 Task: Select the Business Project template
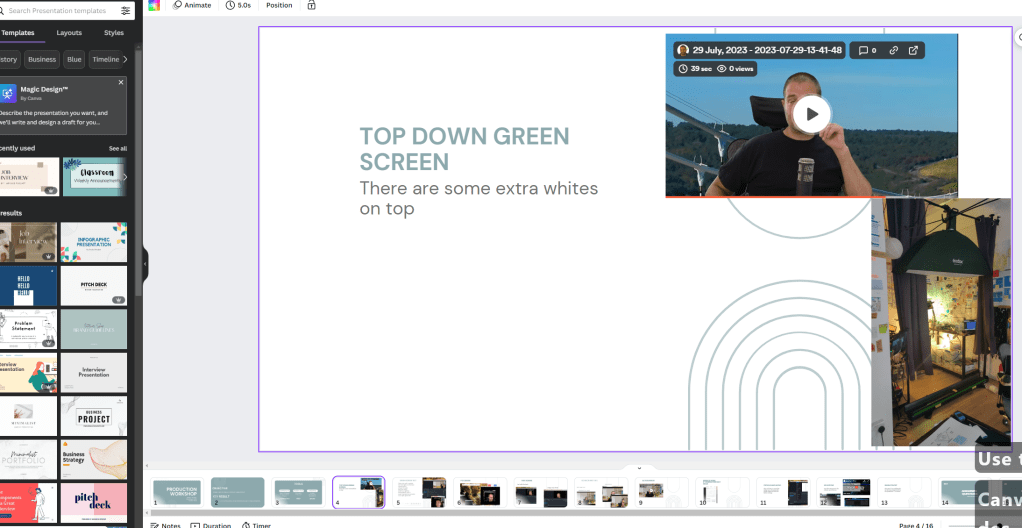(x=94, y=416)
